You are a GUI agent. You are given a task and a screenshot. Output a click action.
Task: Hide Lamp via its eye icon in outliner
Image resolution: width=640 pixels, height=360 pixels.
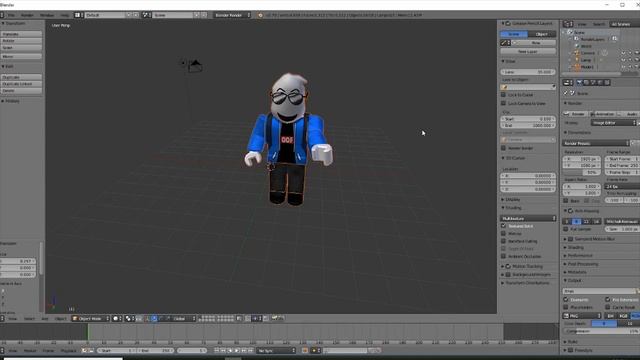(623, 60)
